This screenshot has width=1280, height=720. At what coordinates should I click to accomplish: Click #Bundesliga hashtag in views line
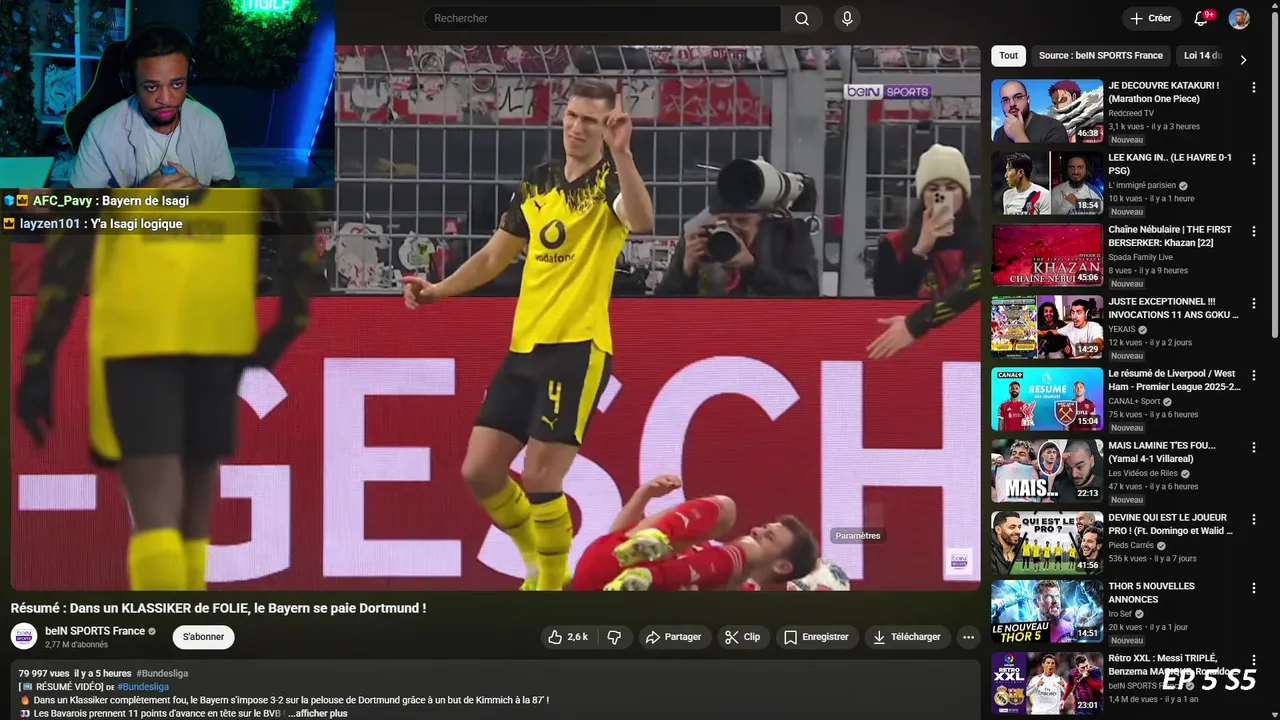[x=162, y=673]
